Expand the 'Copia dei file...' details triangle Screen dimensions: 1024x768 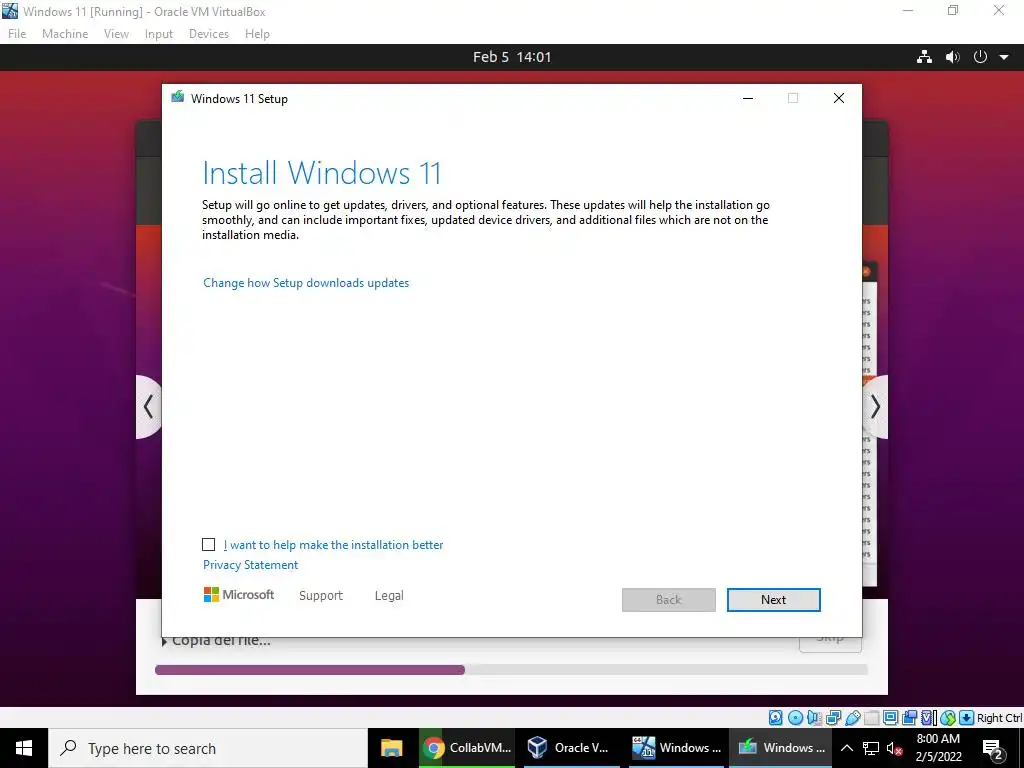tap(165, 642)
